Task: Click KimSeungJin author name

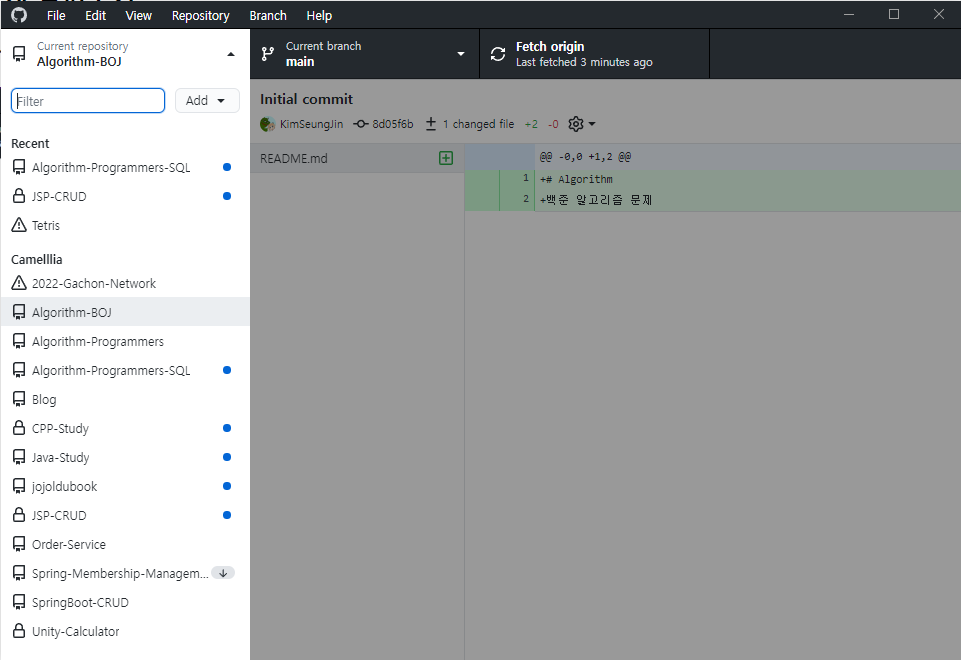Action: coord(311,124)
